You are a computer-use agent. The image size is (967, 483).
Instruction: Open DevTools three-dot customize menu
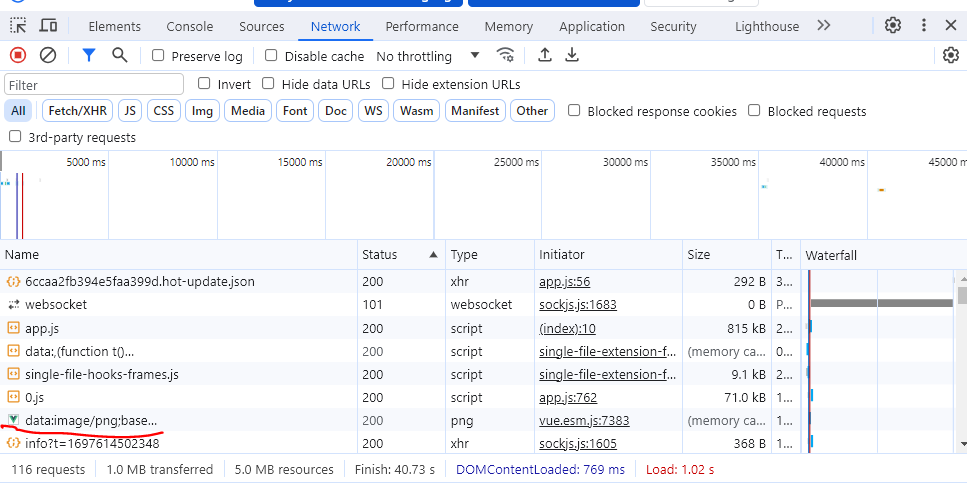click(x=922, y=26)
